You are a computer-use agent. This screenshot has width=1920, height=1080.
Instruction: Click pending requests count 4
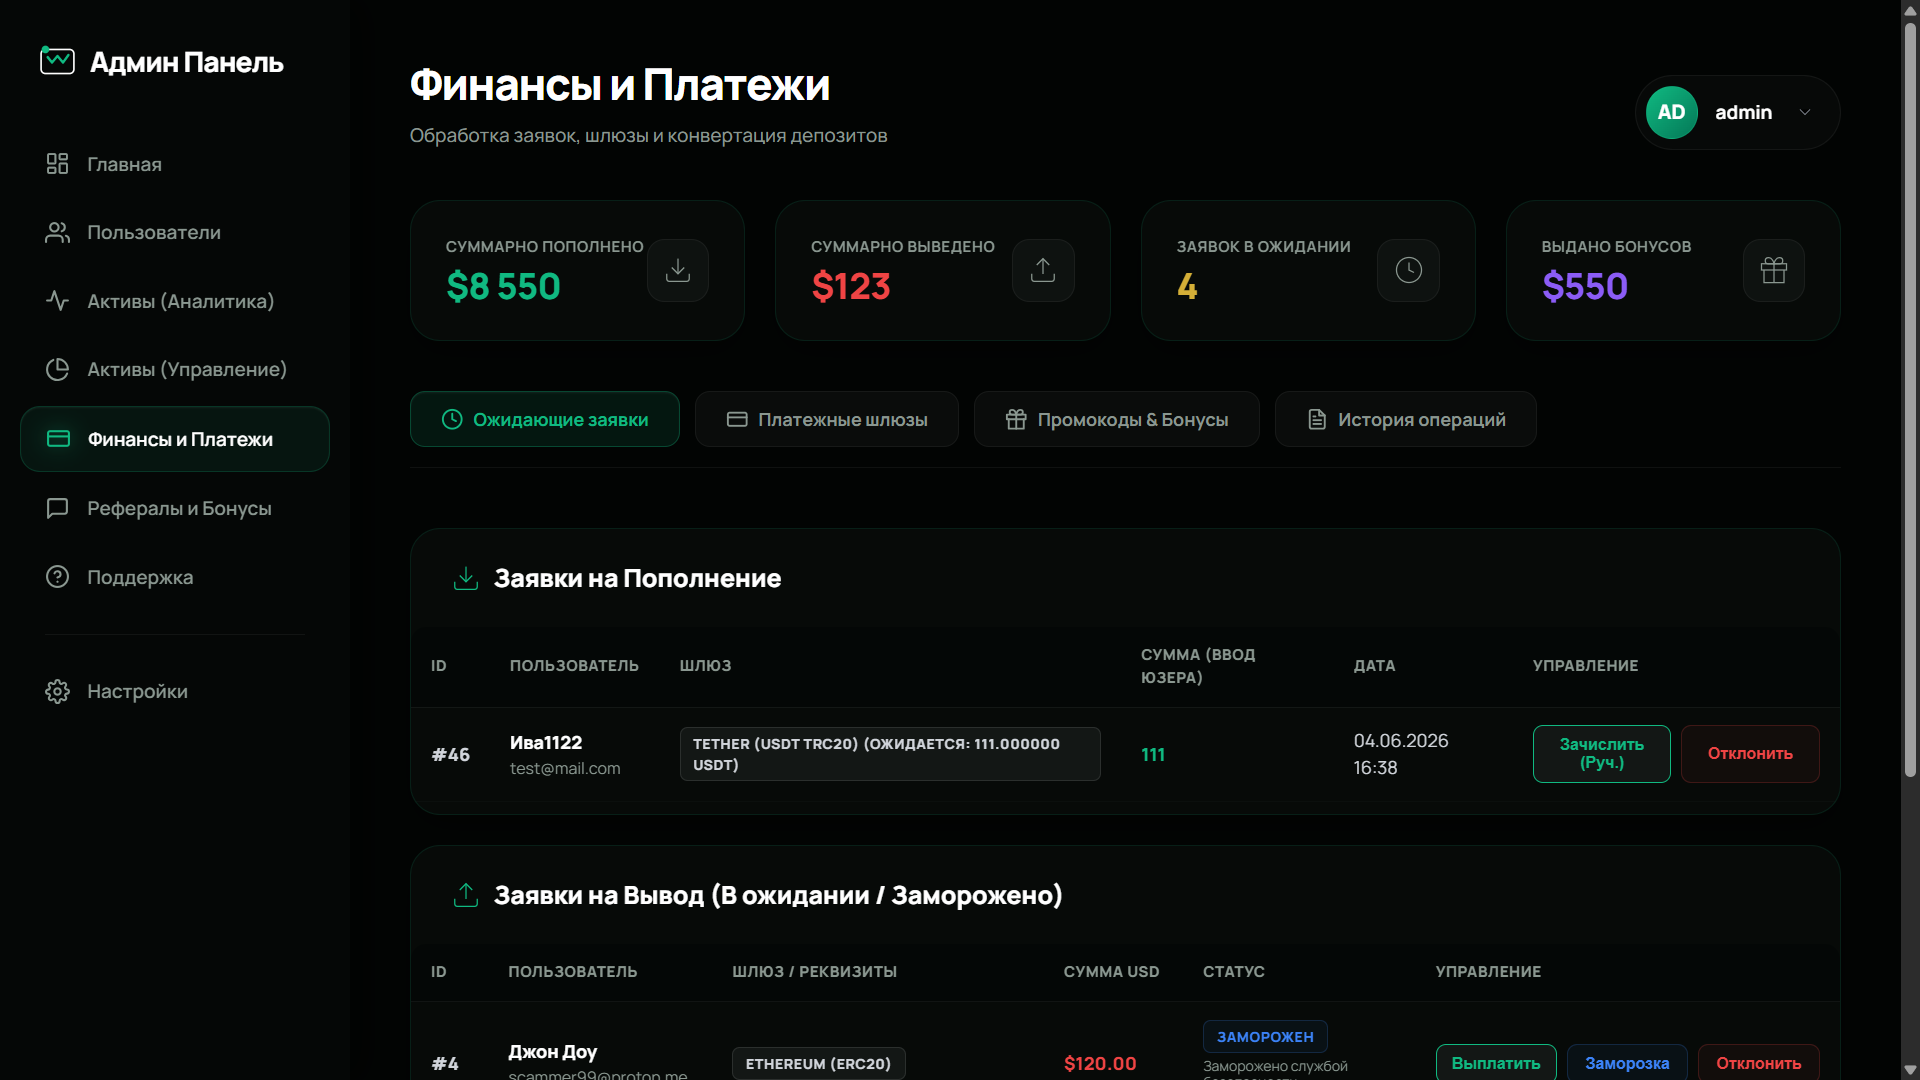click(x=1187, y=286)
